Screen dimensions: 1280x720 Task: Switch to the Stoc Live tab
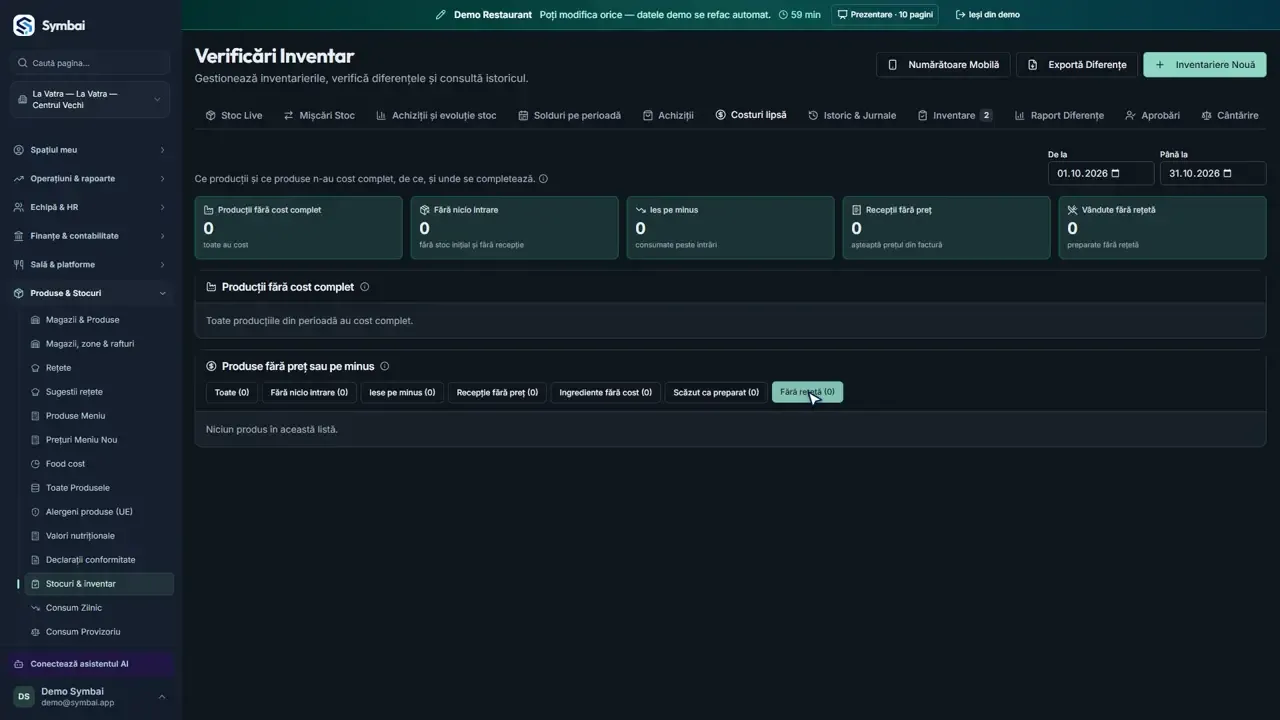(x=234, y=115)
